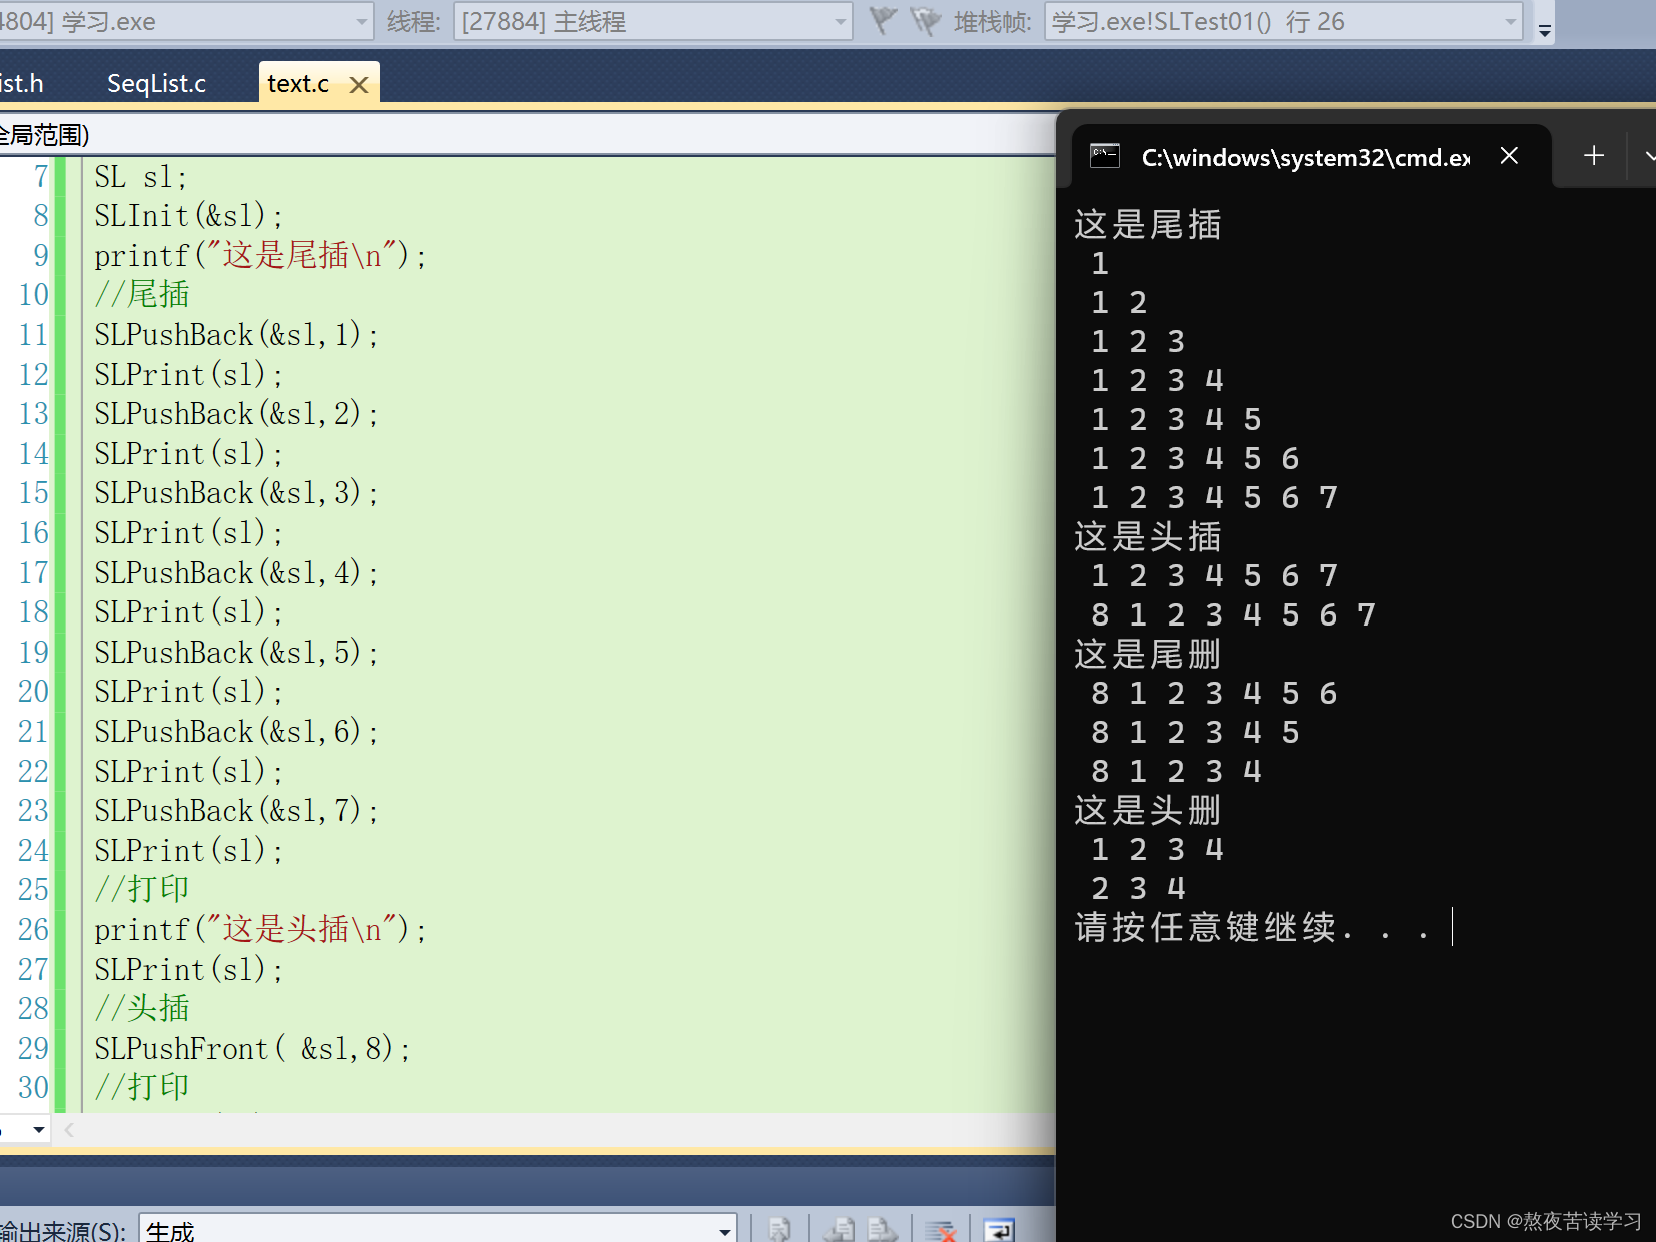Open the process dropdown showing 学习.exe
This screenshot has height=1242, width=1656.
pos(186,21)
